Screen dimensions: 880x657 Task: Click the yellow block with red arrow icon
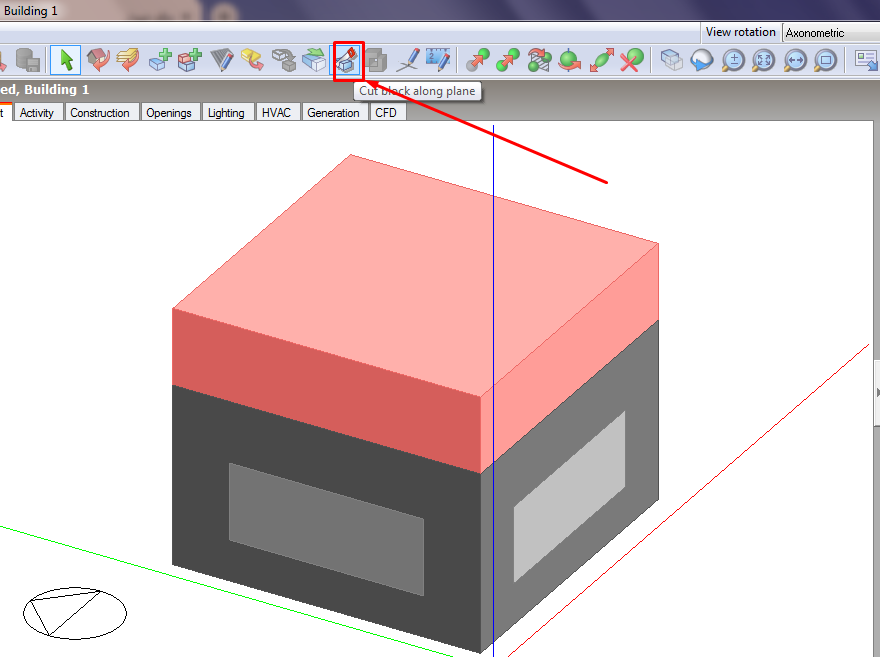coord(252,60)
